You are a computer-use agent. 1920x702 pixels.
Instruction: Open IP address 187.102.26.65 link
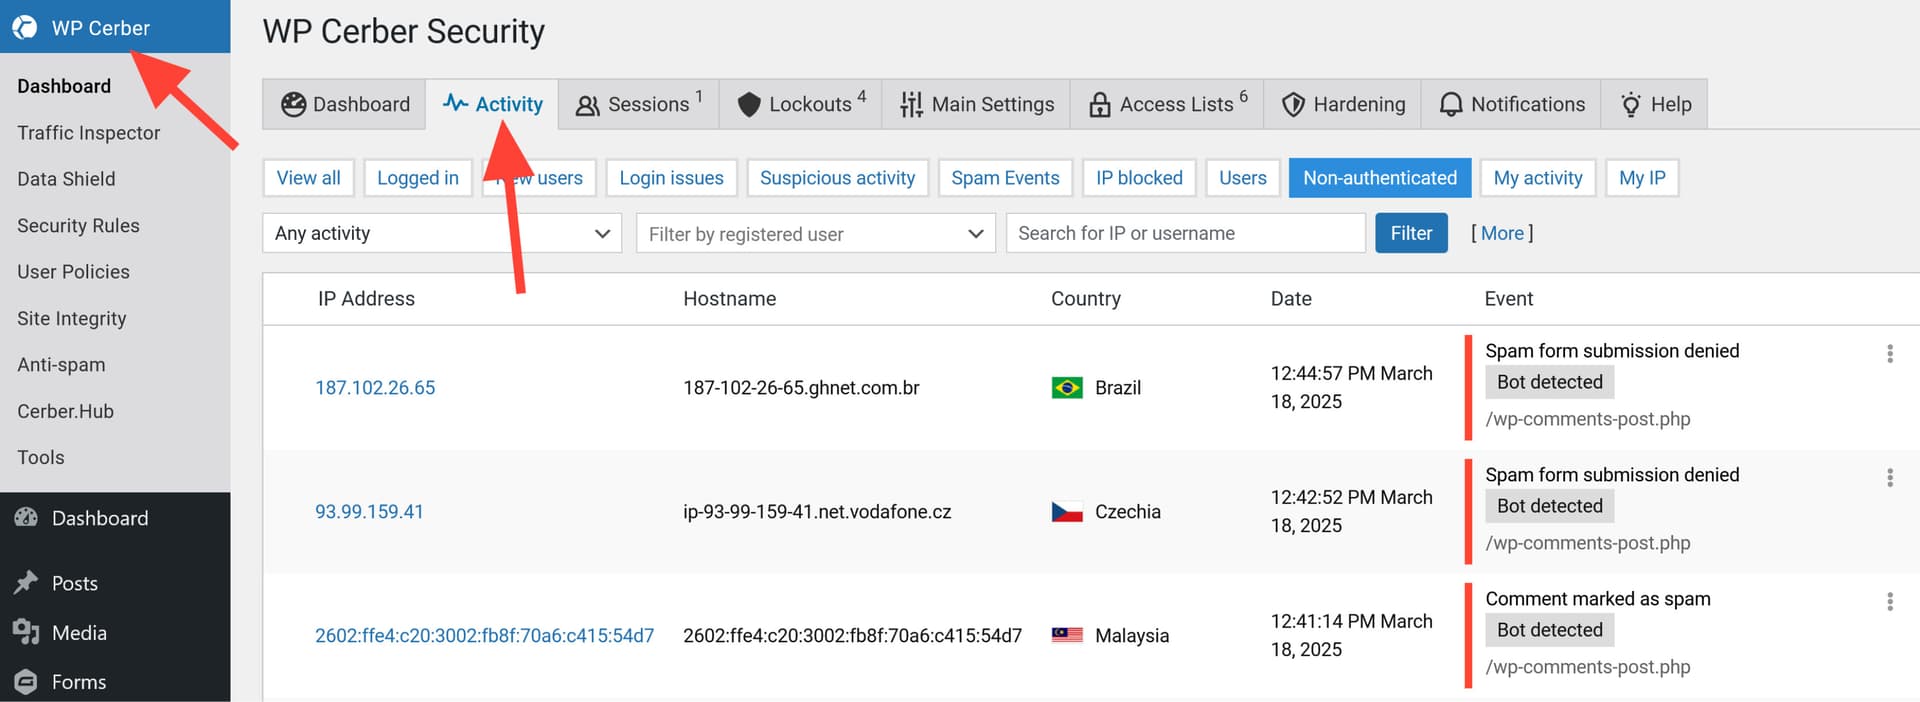click(x=375, y=387)
